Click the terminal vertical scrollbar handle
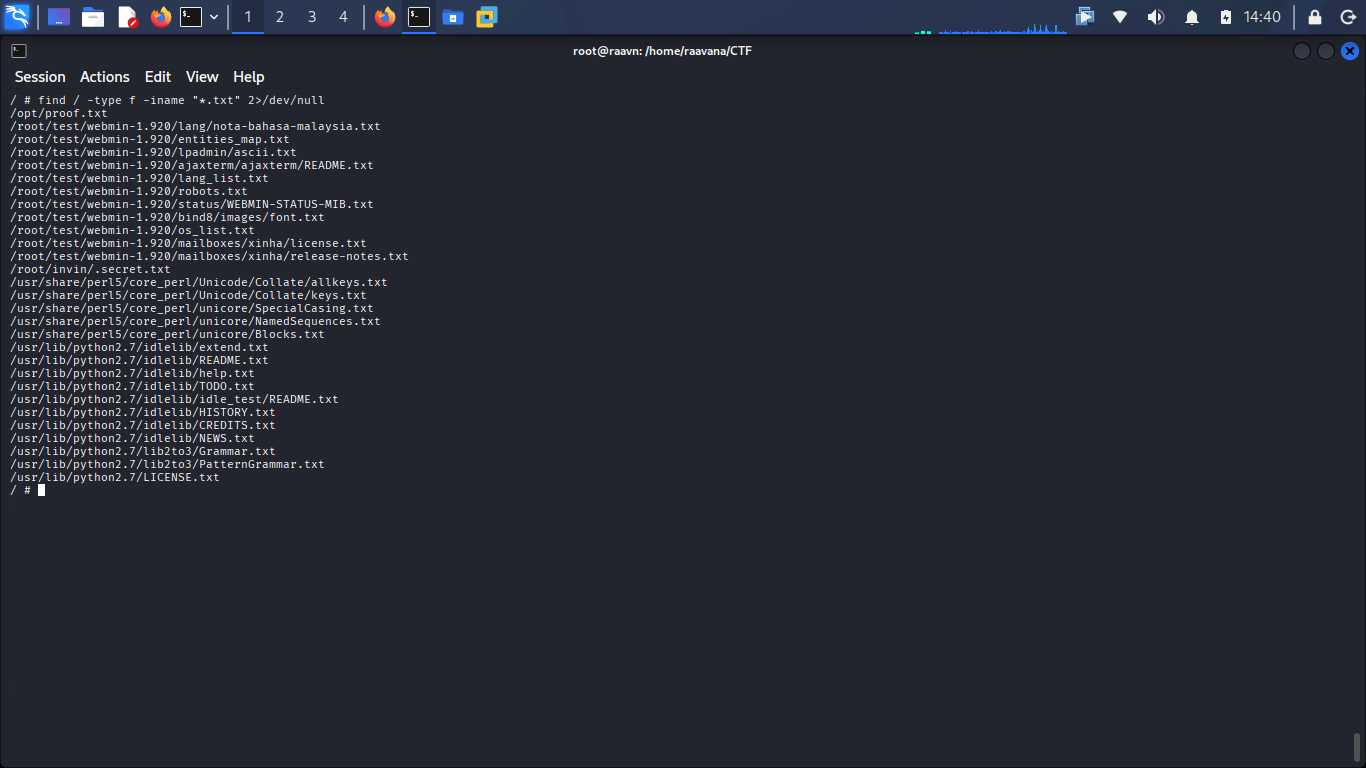 pos(1357,747)
